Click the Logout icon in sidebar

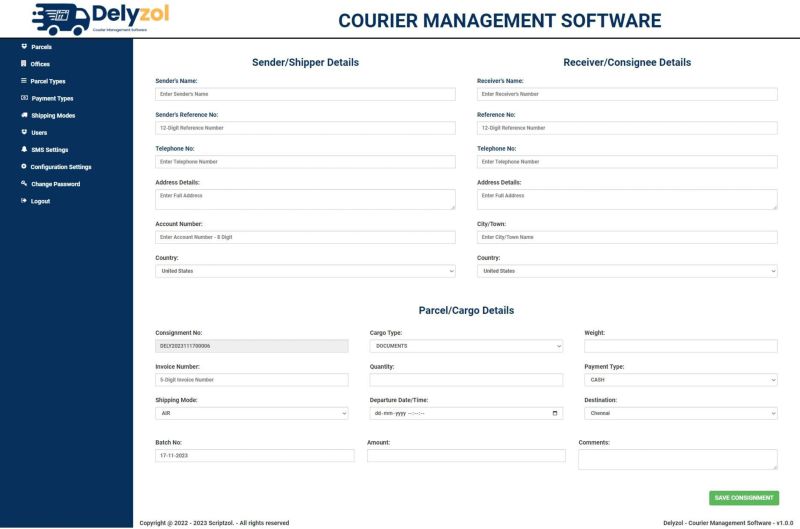pyautogui.click(x=23, y=201)
